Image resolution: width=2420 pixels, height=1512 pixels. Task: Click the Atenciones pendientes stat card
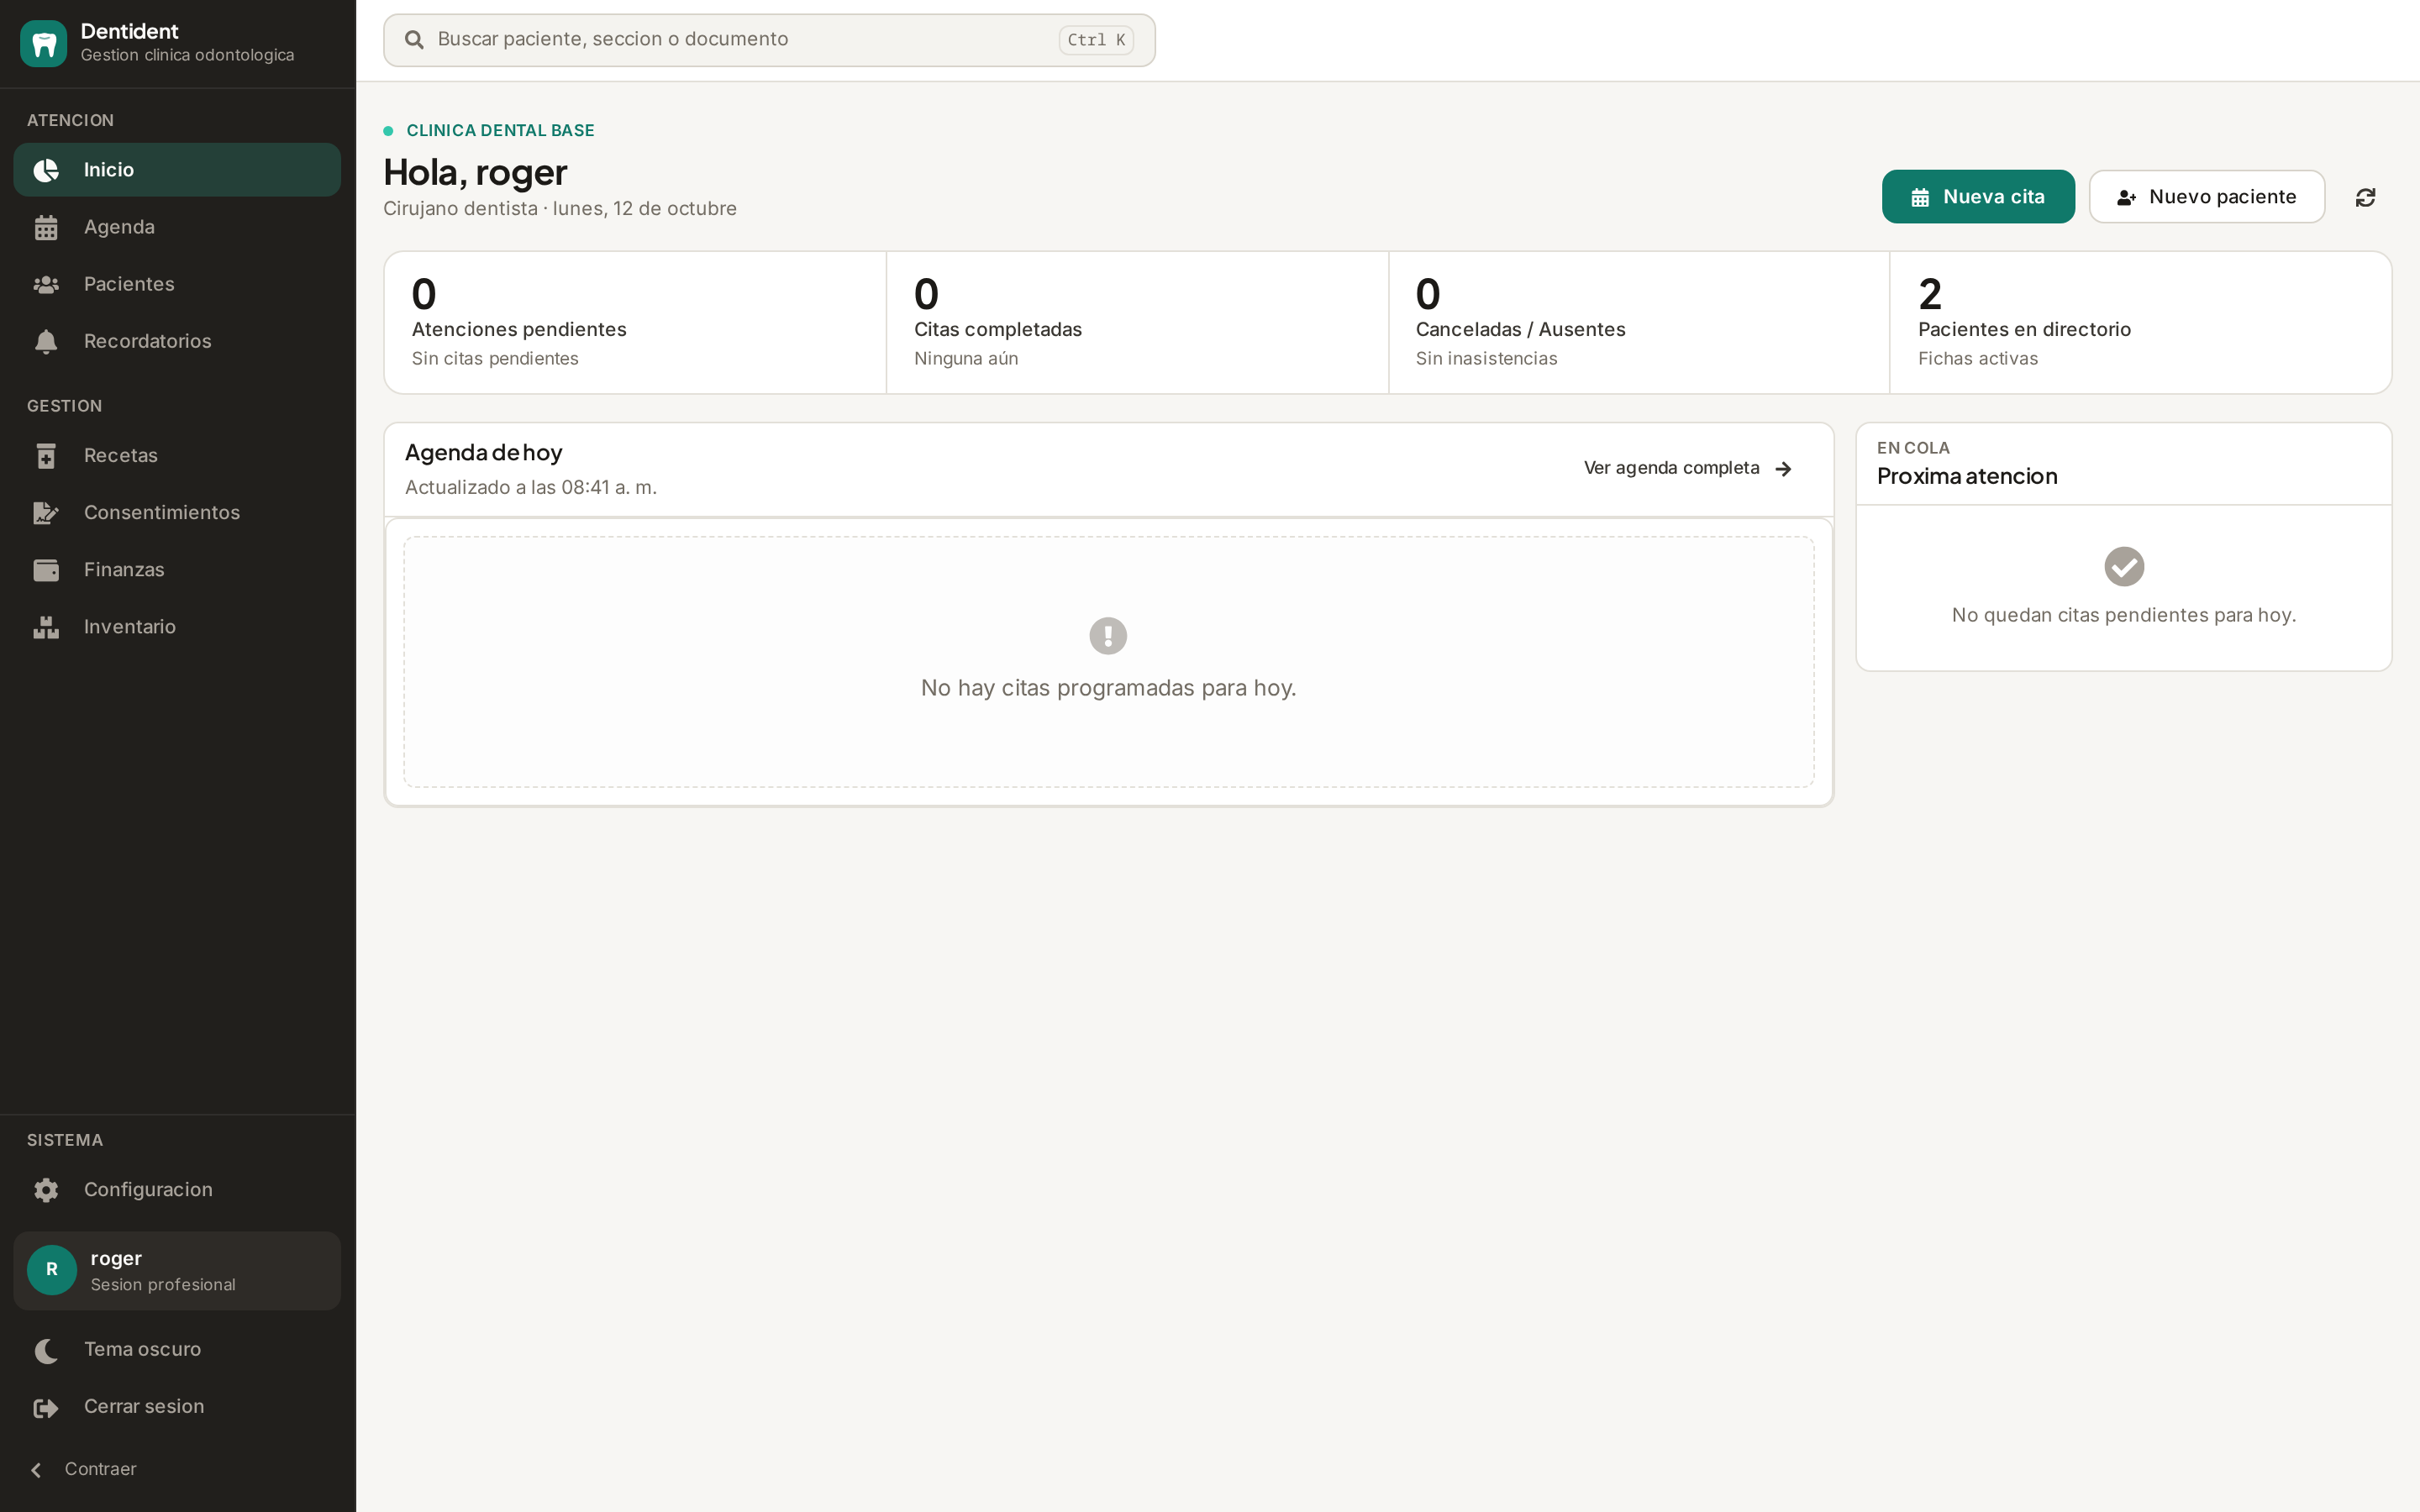635,322
